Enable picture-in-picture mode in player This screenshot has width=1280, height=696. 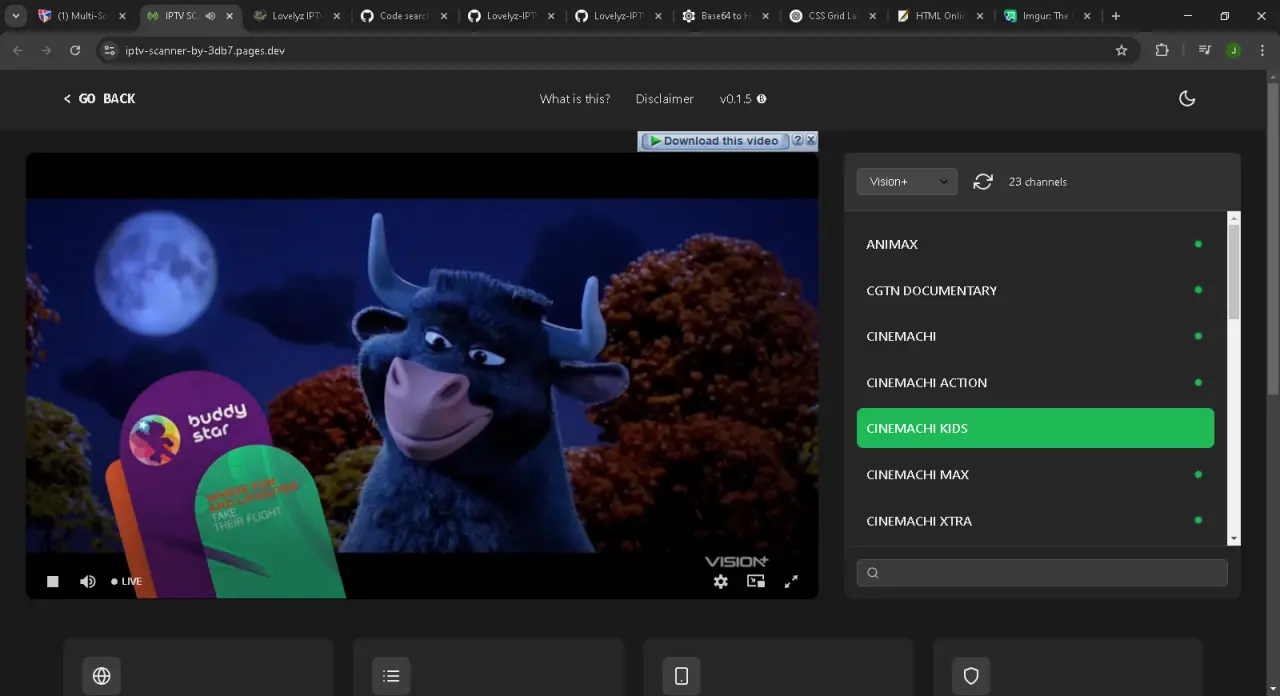[756, 581]
